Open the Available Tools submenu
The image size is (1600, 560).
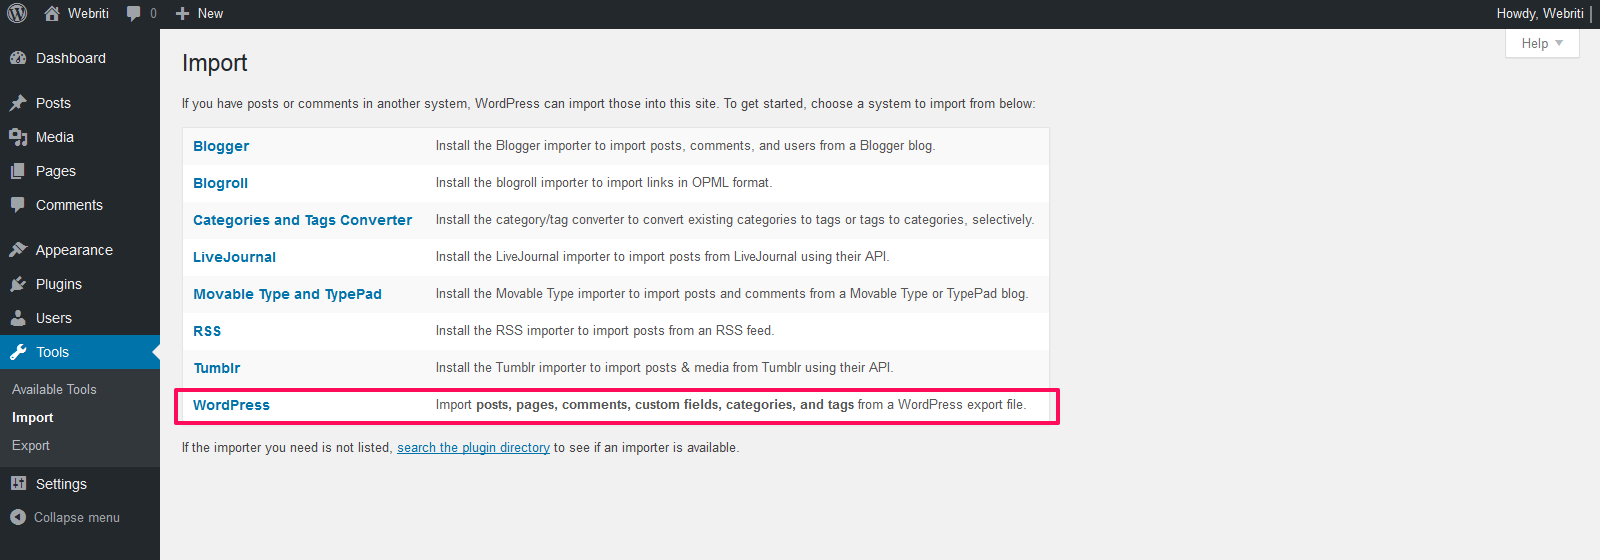coord(54,389)
